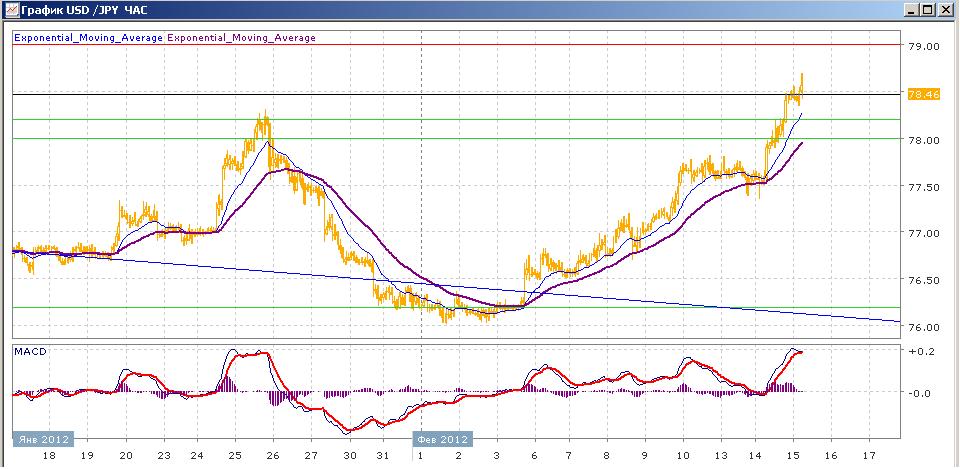Click the 76.00 price axis label

pyautogui.click(x=924, y=328)
